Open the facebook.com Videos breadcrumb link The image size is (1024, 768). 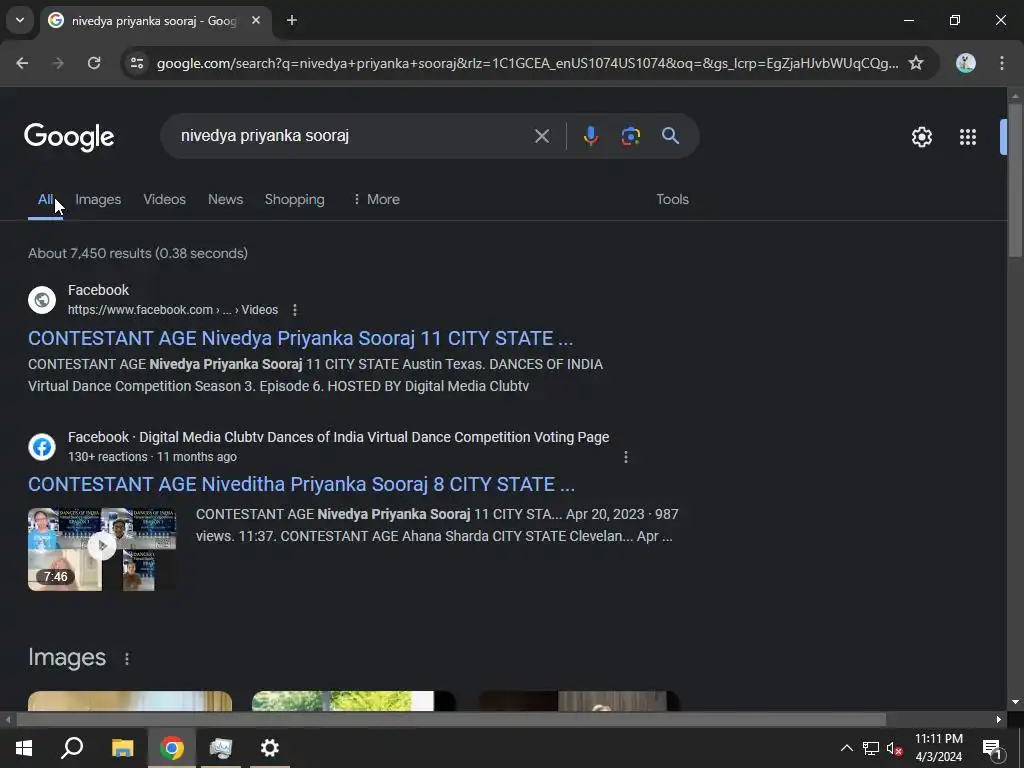[x=173, y=310]
